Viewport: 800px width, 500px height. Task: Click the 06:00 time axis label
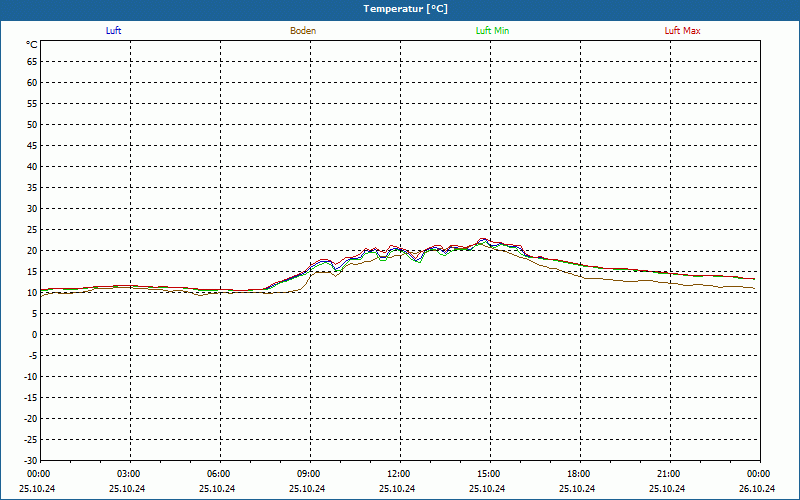pos(220,474)
